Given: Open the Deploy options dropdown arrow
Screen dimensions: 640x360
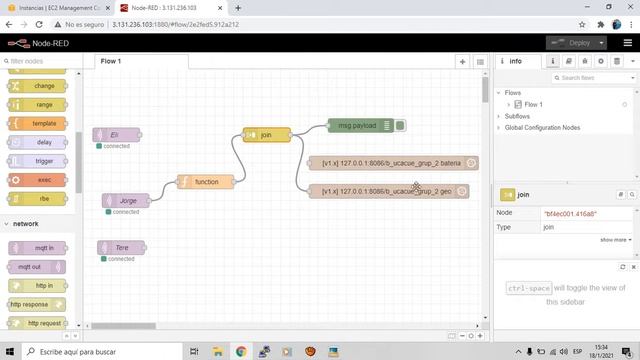Looking at the screenshot, I should point(601,43).
